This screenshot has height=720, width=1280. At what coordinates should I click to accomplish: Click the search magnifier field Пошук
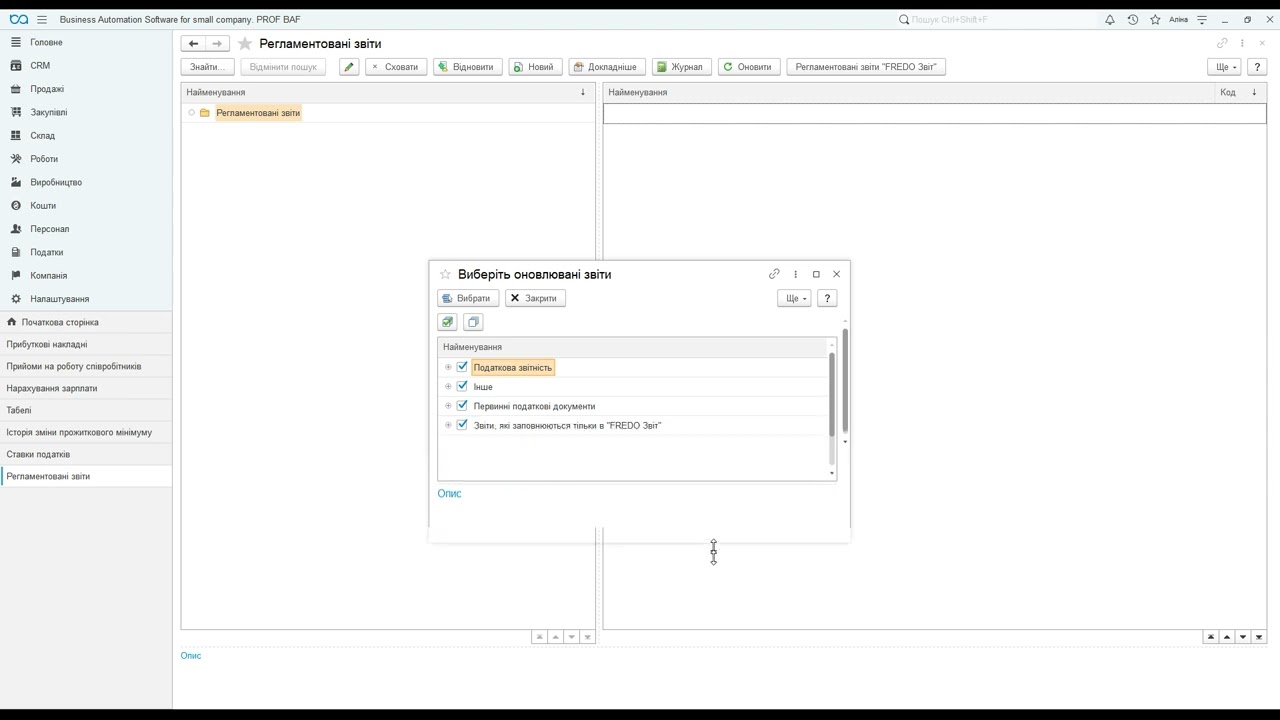[x=995, y=19]
